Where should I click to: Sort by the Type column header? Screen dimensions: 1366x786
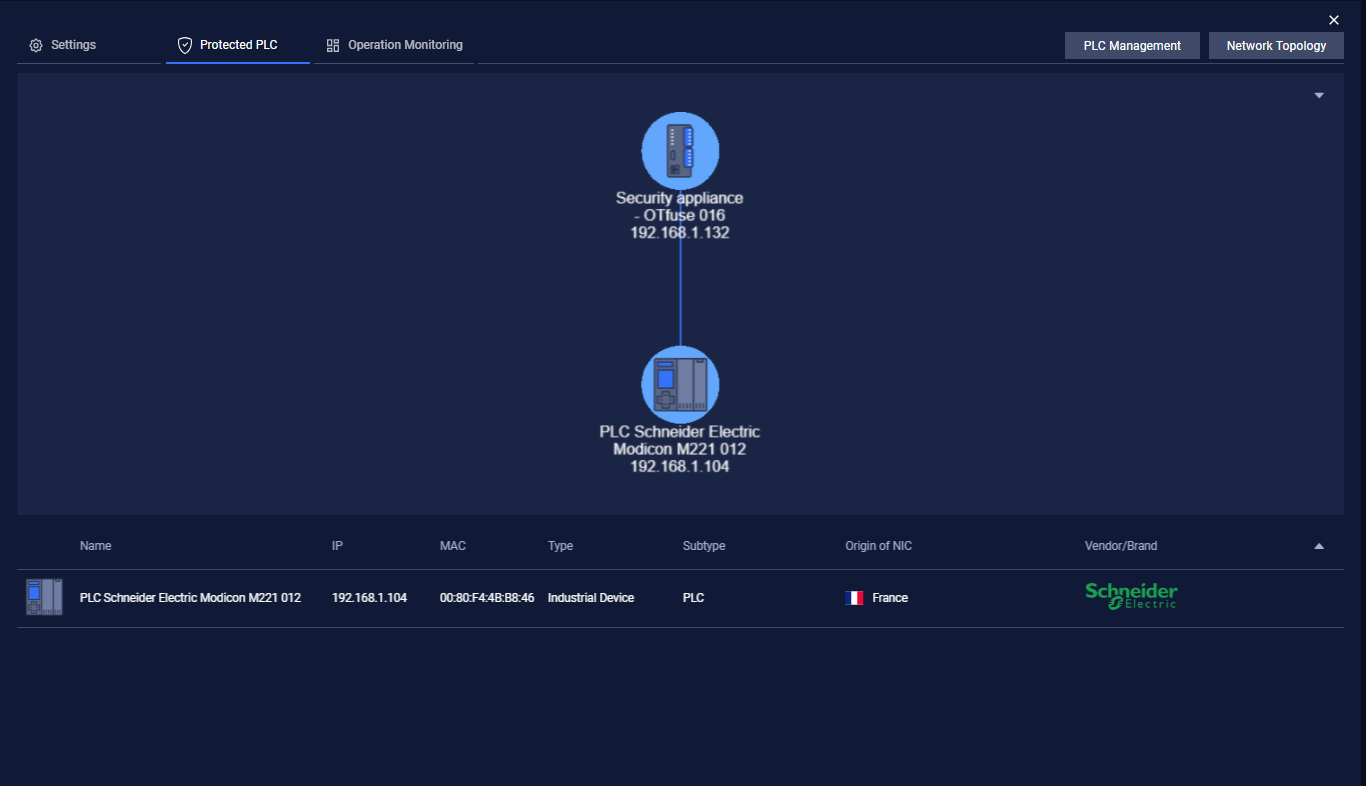(560, 546)
